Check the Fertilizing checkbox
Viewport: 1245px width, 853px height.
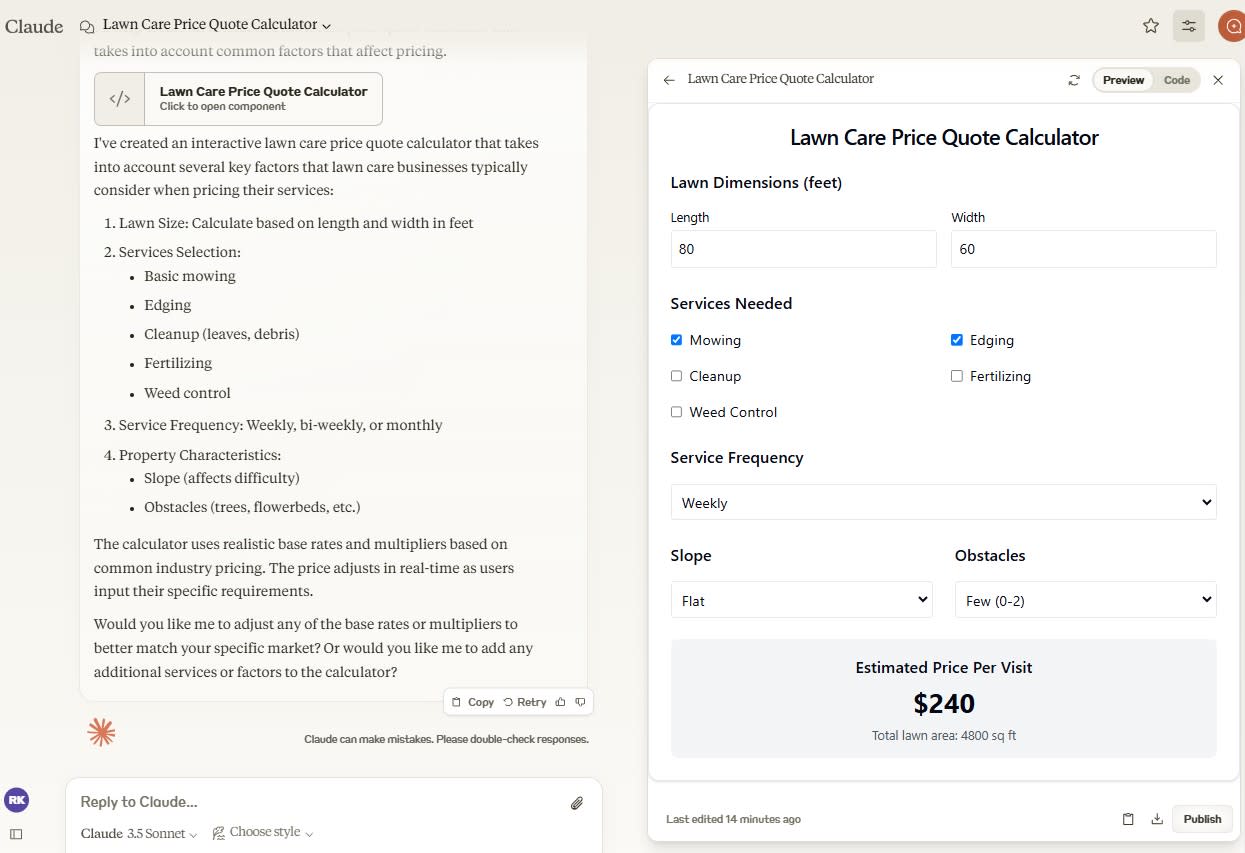(x=957, y=376)
